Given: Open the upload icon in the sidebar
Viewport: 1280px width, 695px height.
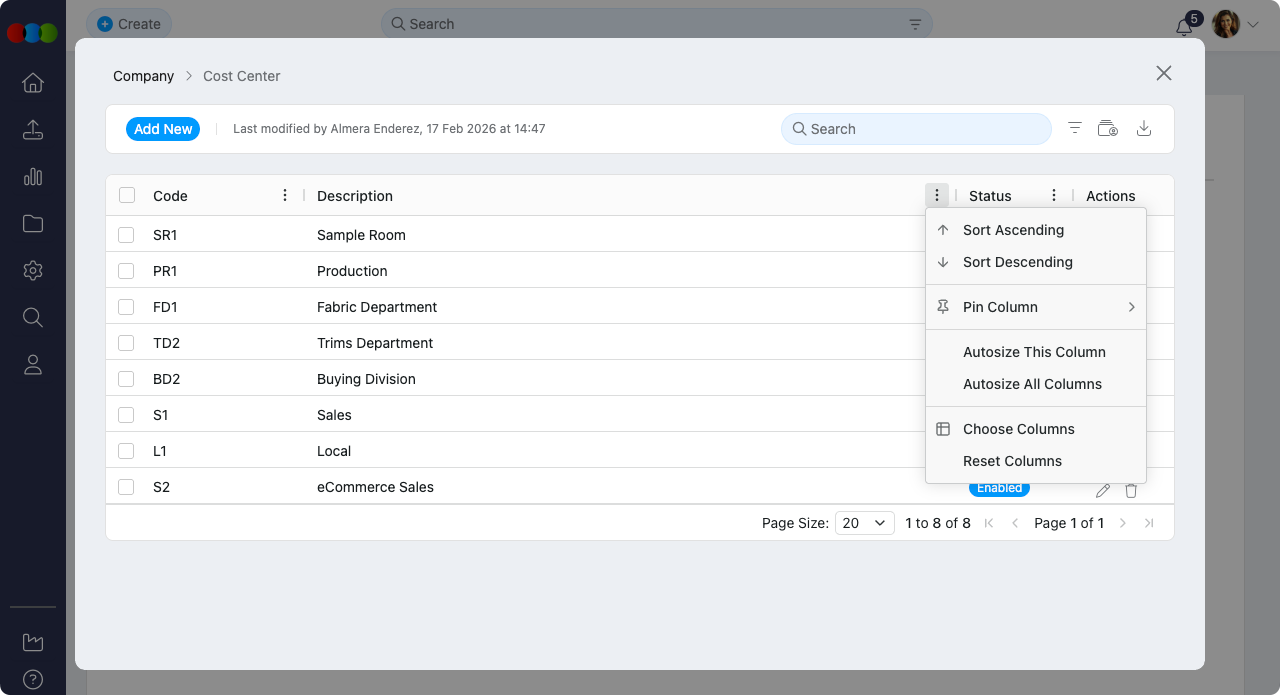Looking at the screenshot, I should [32, 130].
